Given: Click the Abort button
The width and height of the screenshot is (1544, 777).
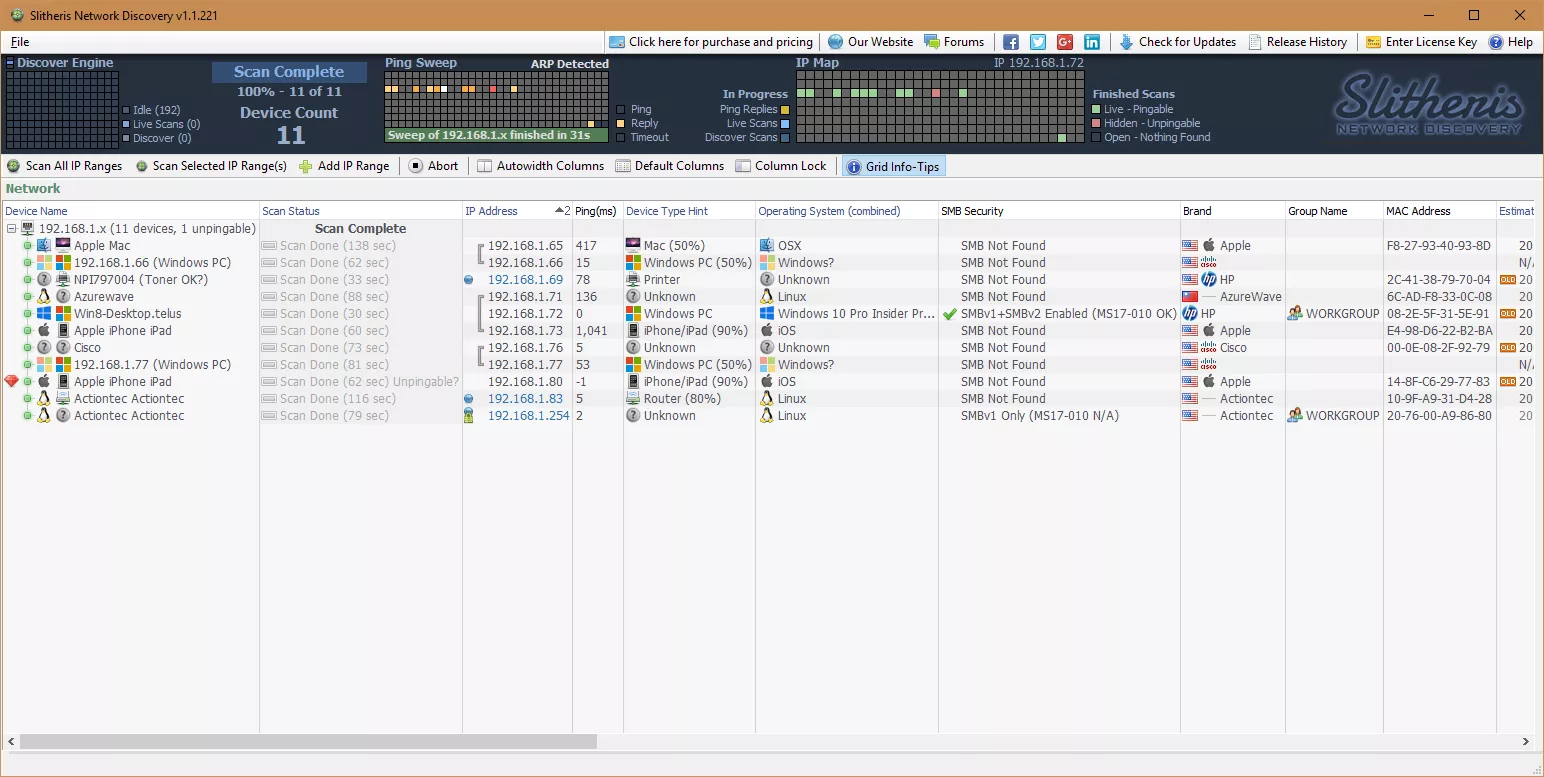Looking at the screenshot, I should (433, 166).
